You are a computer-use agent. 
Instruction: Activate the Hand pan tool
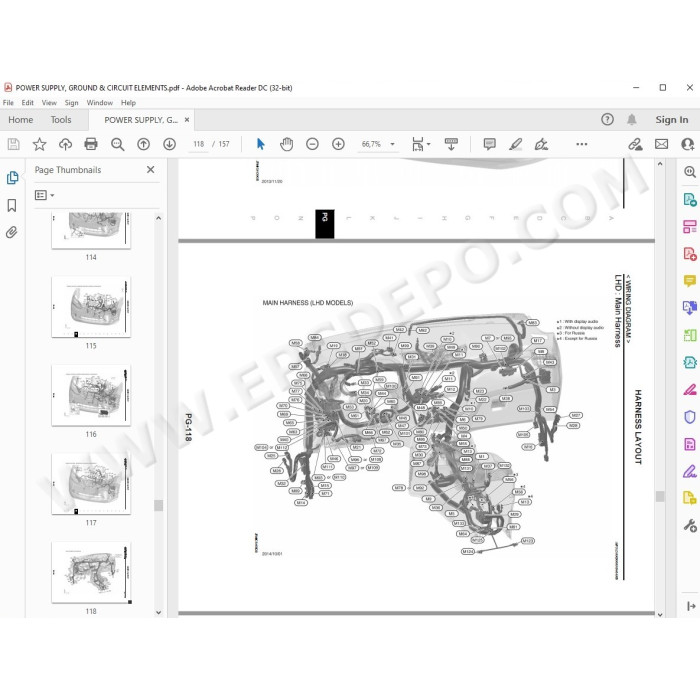[286, 144]
